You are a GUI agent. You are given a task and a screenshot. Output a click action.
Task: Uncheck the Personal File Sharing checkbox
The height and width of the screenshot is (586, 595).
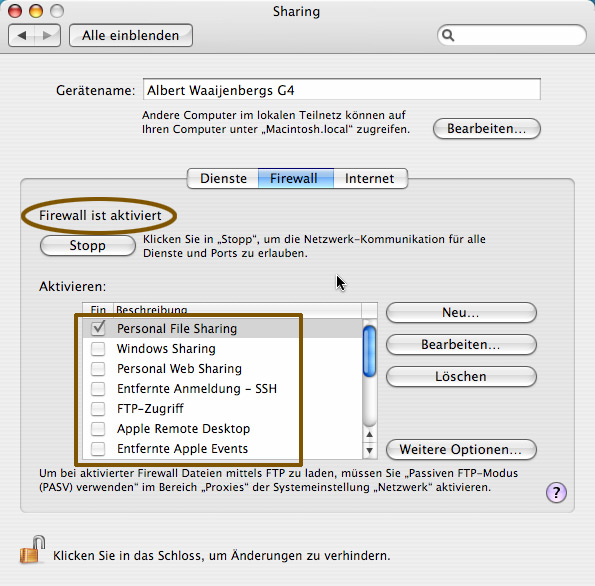pos(98,328)
